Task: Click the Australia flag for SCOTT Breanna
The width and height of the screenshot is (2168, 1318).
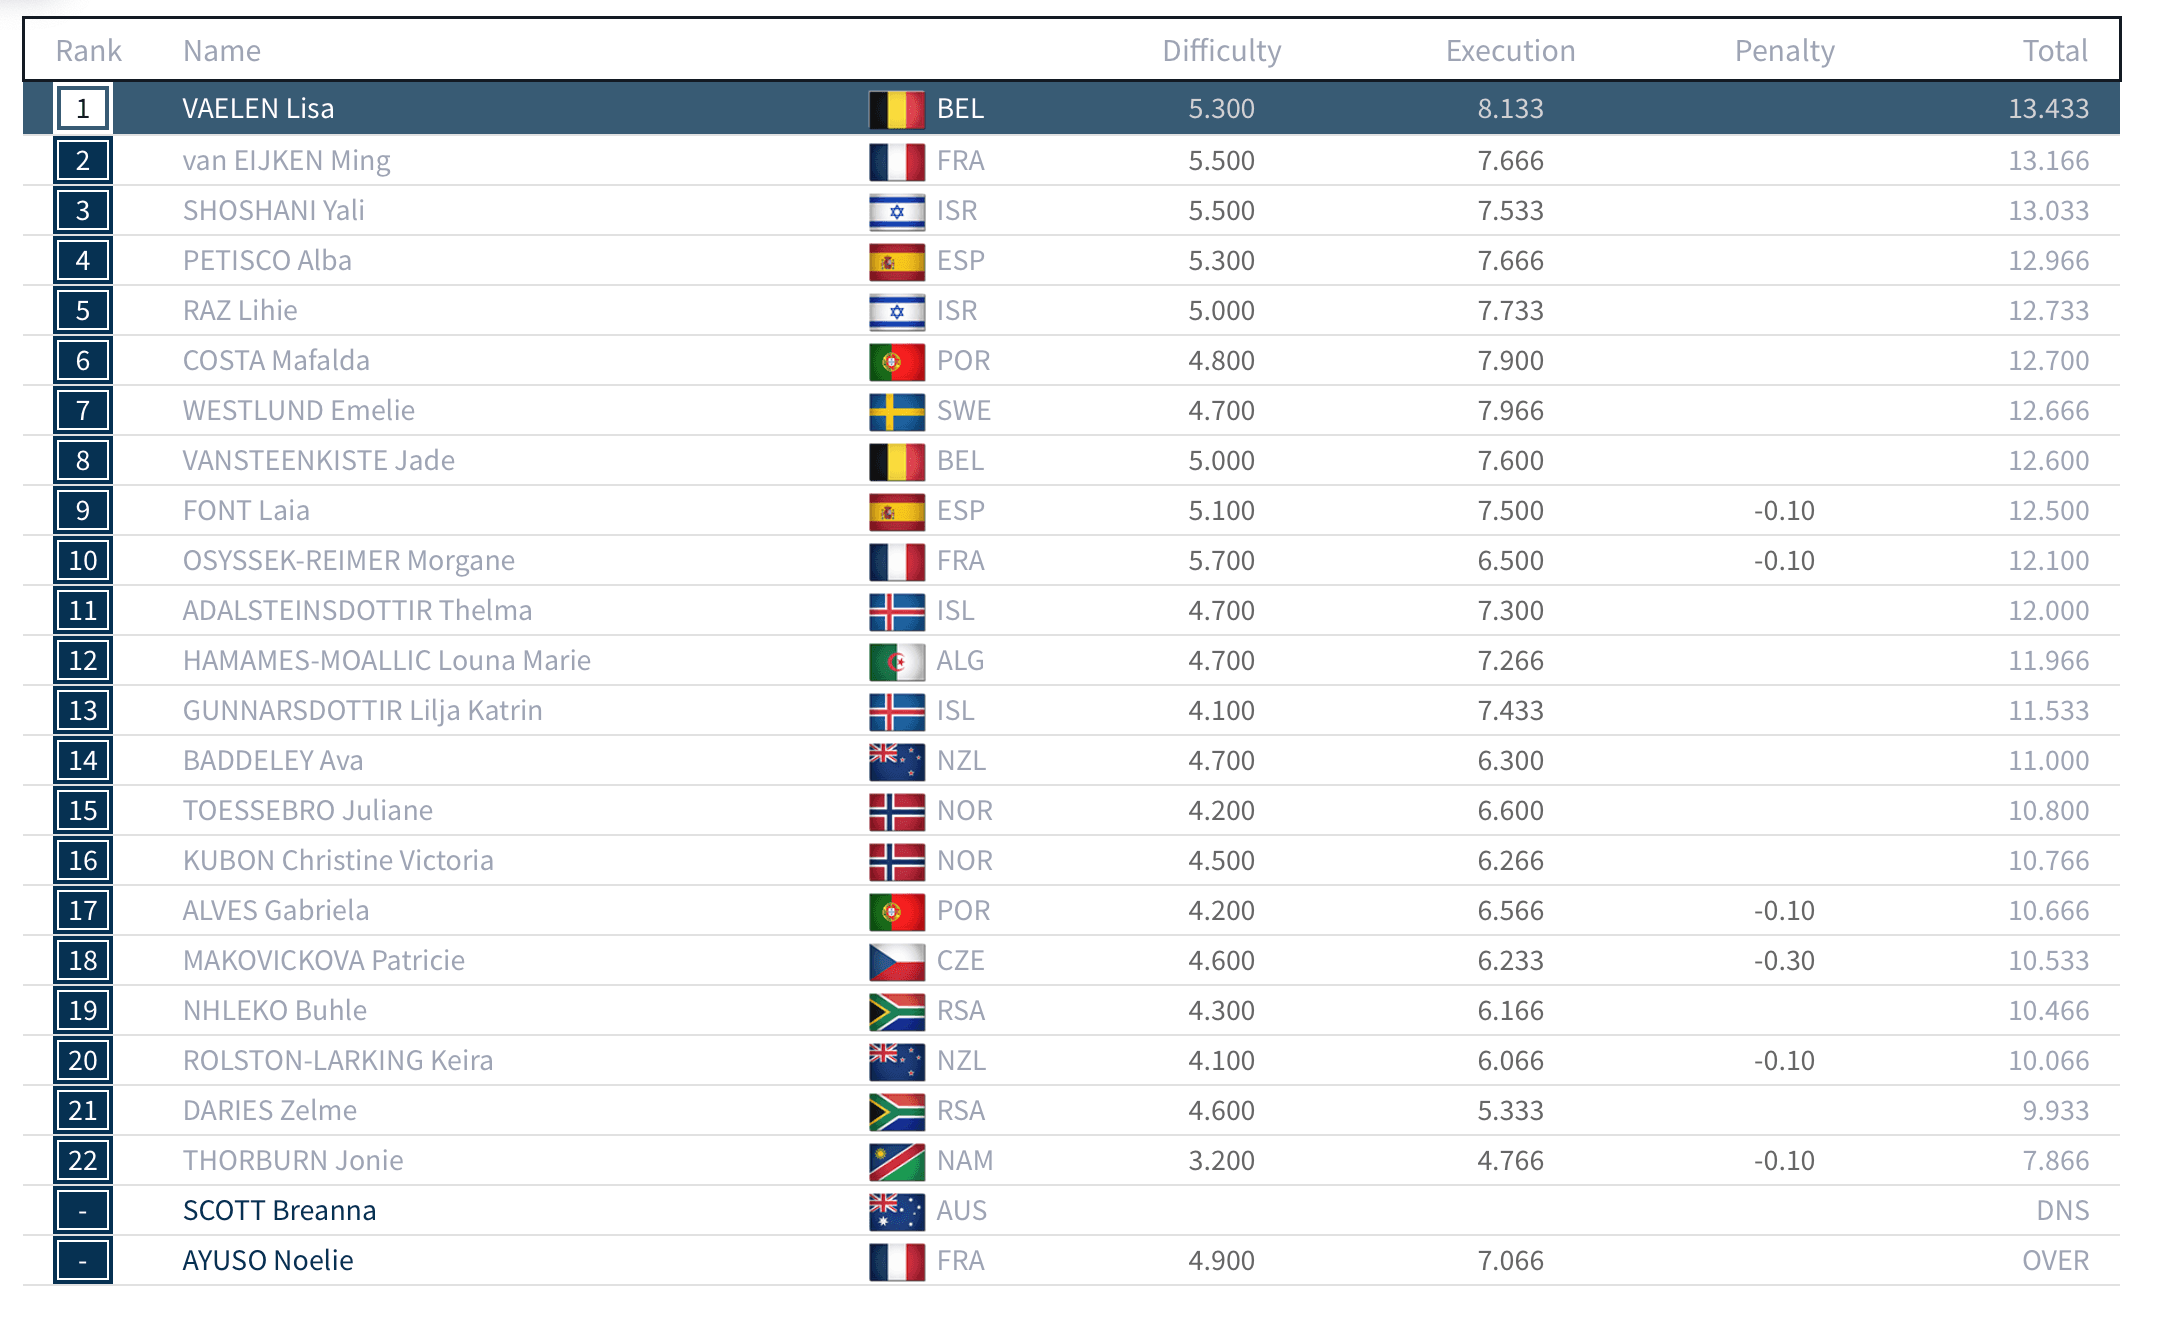Action: point(896,1211)
